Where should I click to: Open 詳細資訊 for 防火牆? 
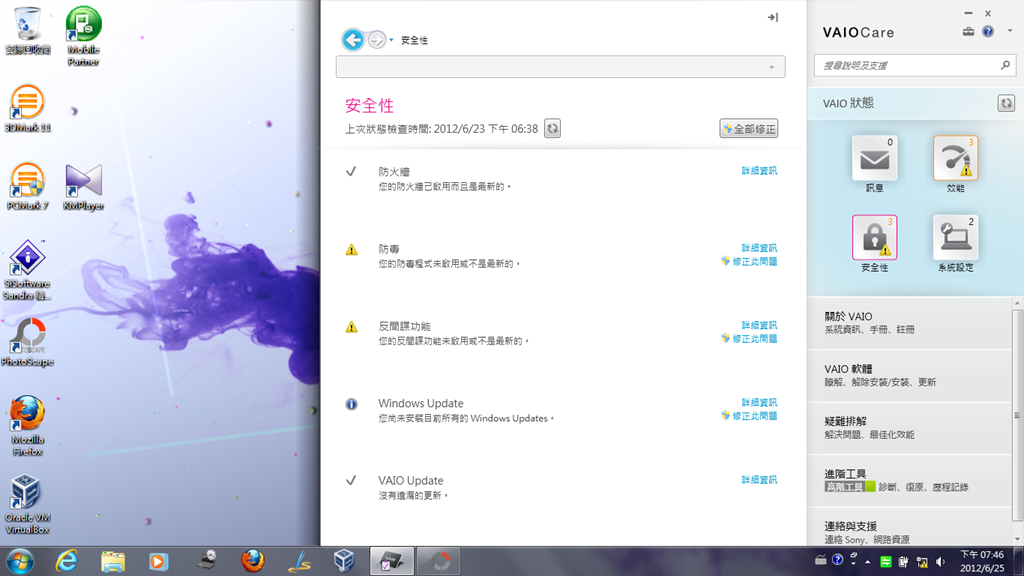[759, 171]
